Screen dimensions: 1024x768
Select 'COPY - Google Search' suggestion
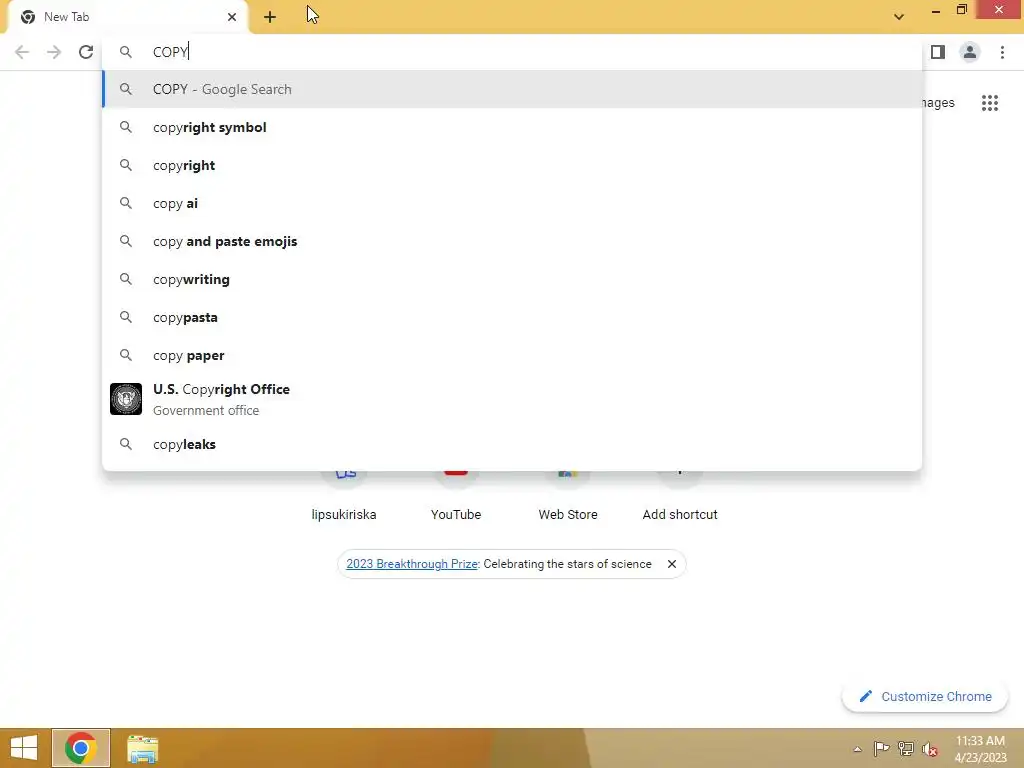512,89
